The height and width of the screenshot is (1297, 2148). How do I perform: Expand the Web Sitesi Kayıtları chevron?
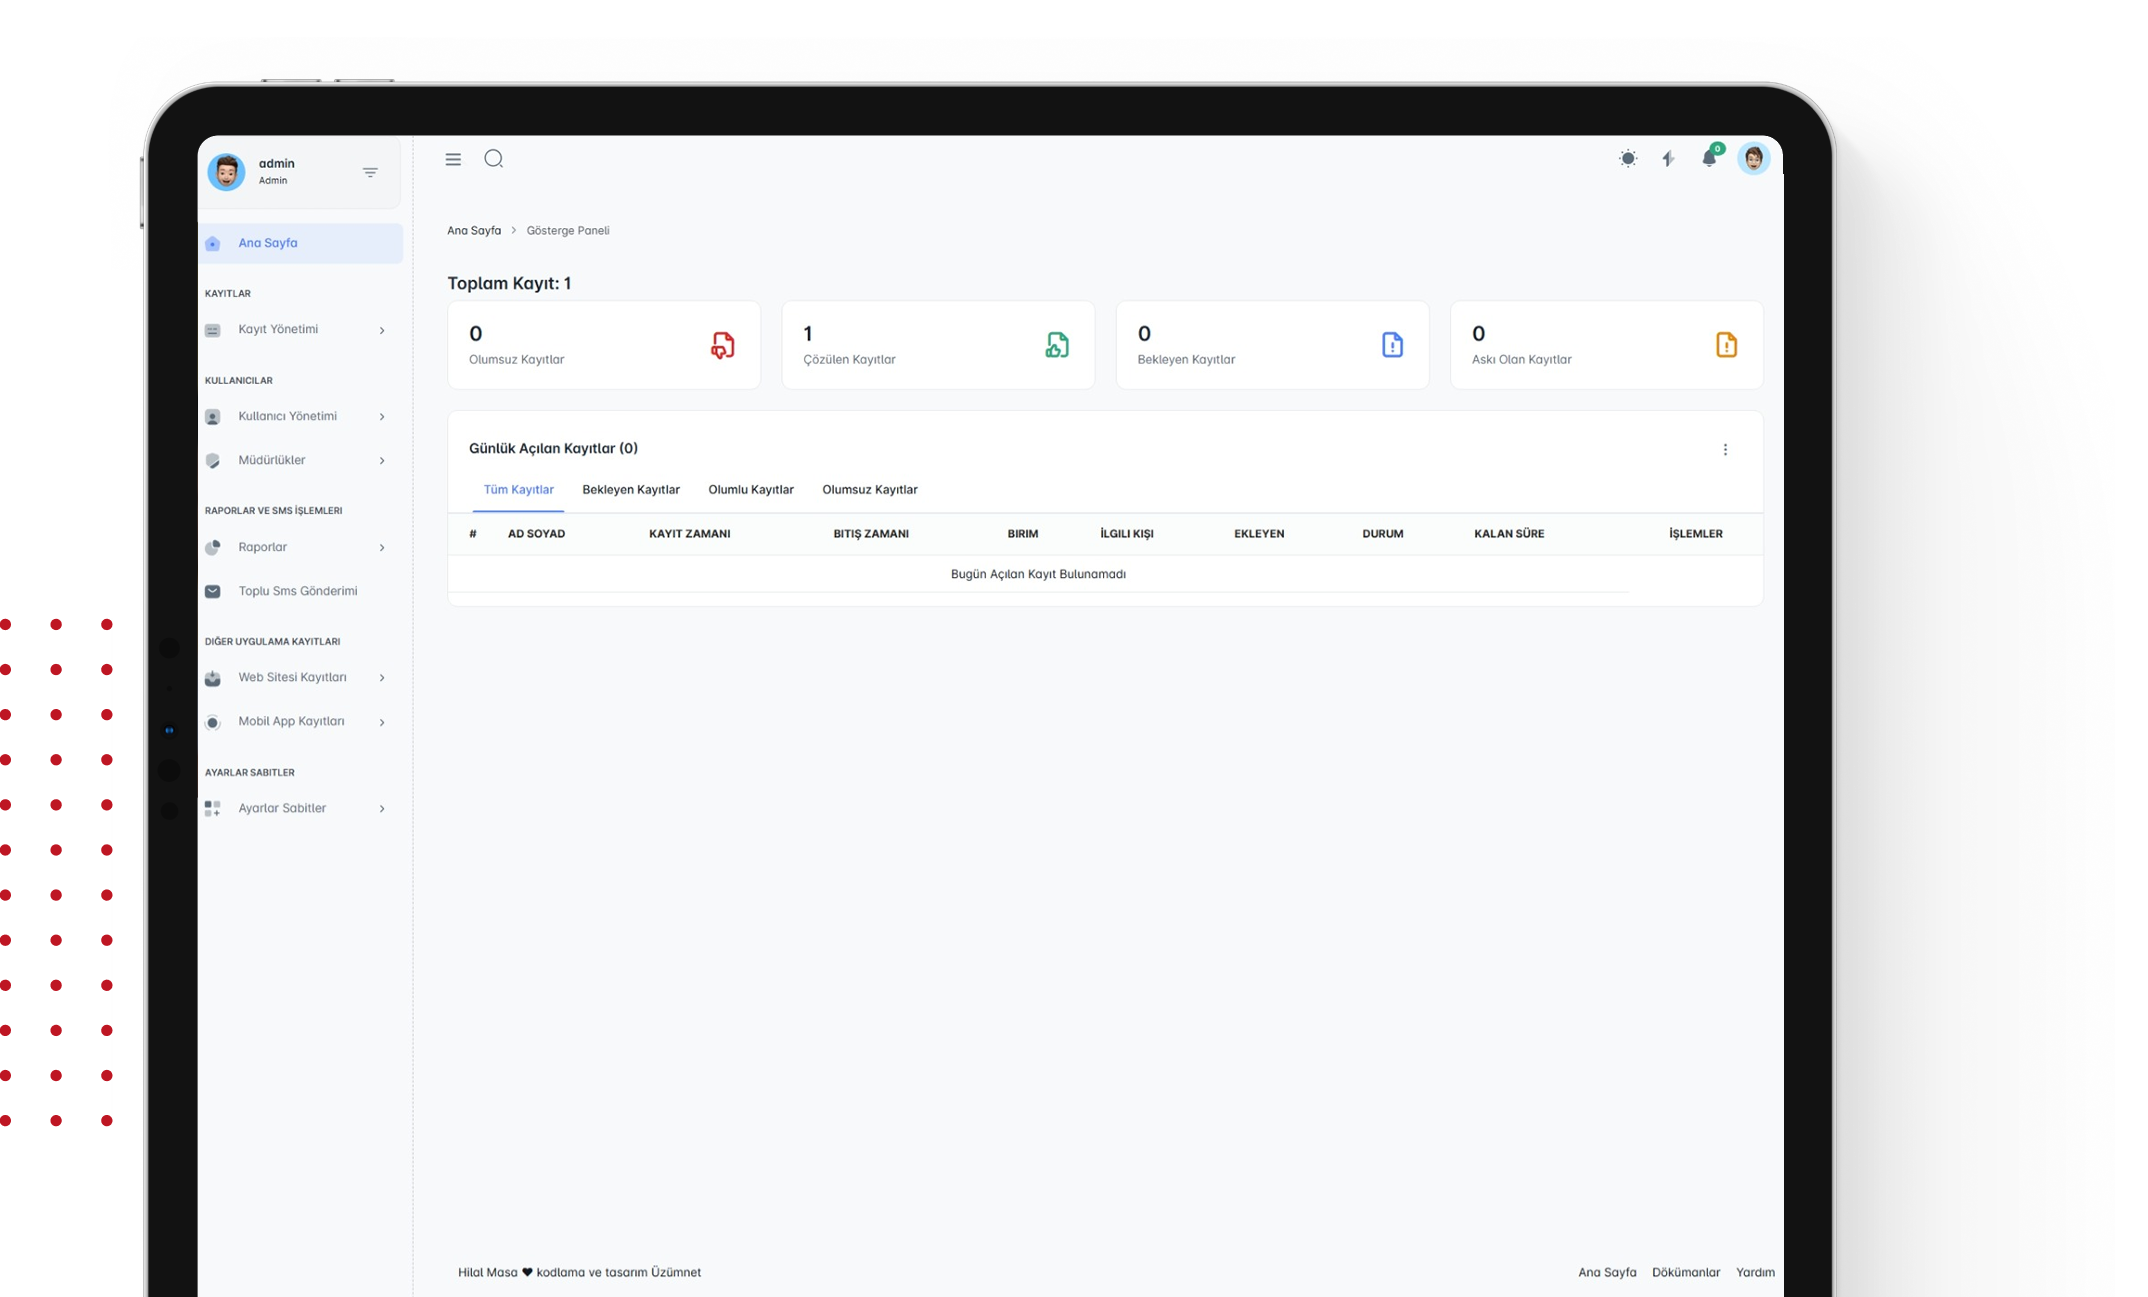pos(382,678)
